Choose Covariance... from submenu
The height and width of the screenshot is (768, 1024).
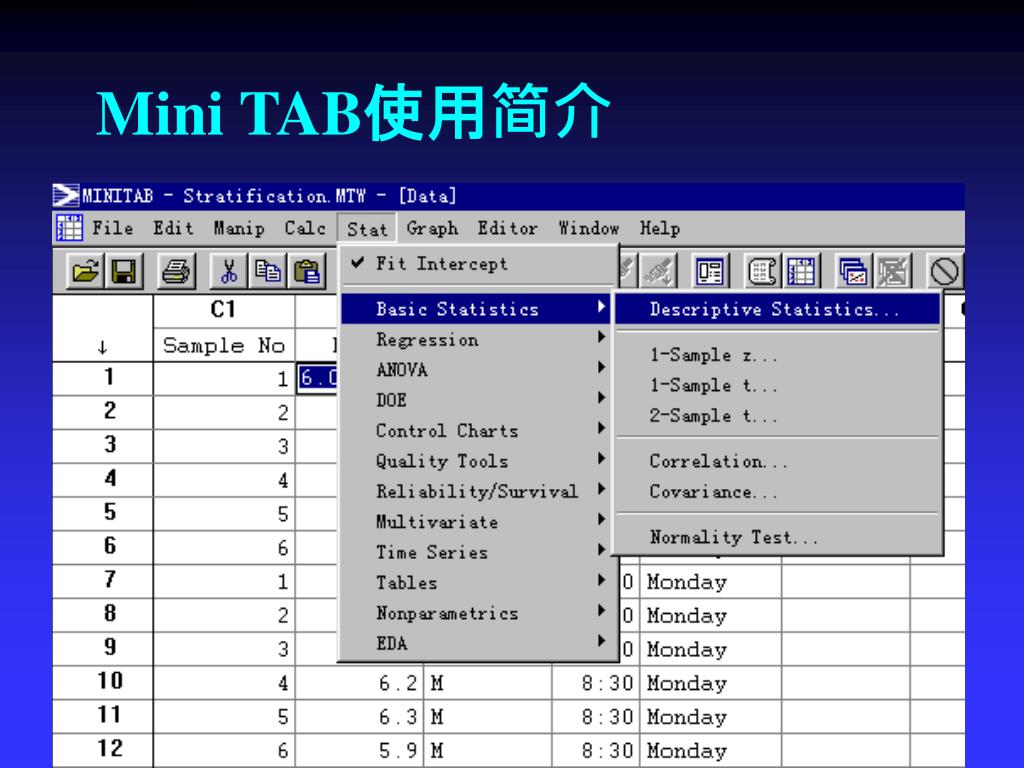(x=777, y=491)
